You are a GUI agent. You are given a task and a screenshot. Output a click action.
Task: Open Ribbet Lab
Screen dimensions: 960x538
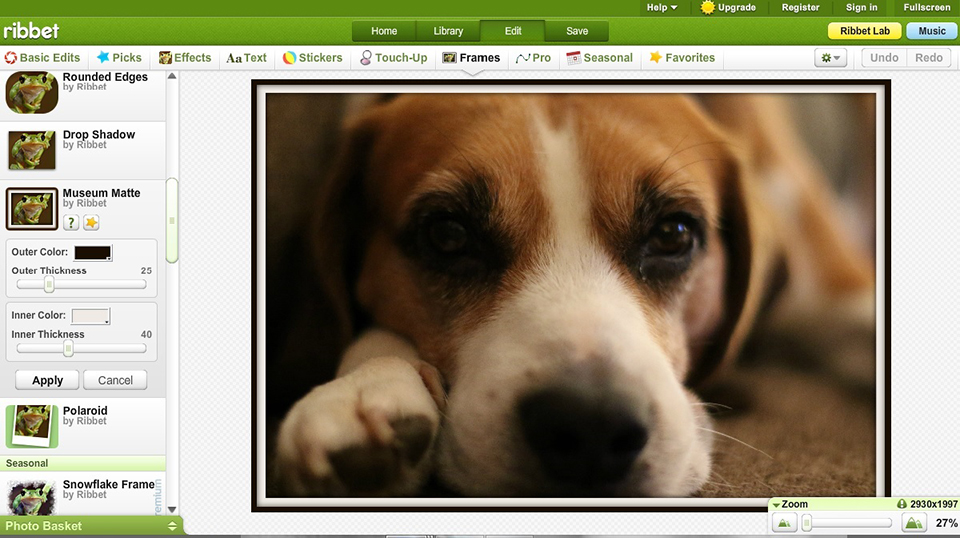(864, 31)
